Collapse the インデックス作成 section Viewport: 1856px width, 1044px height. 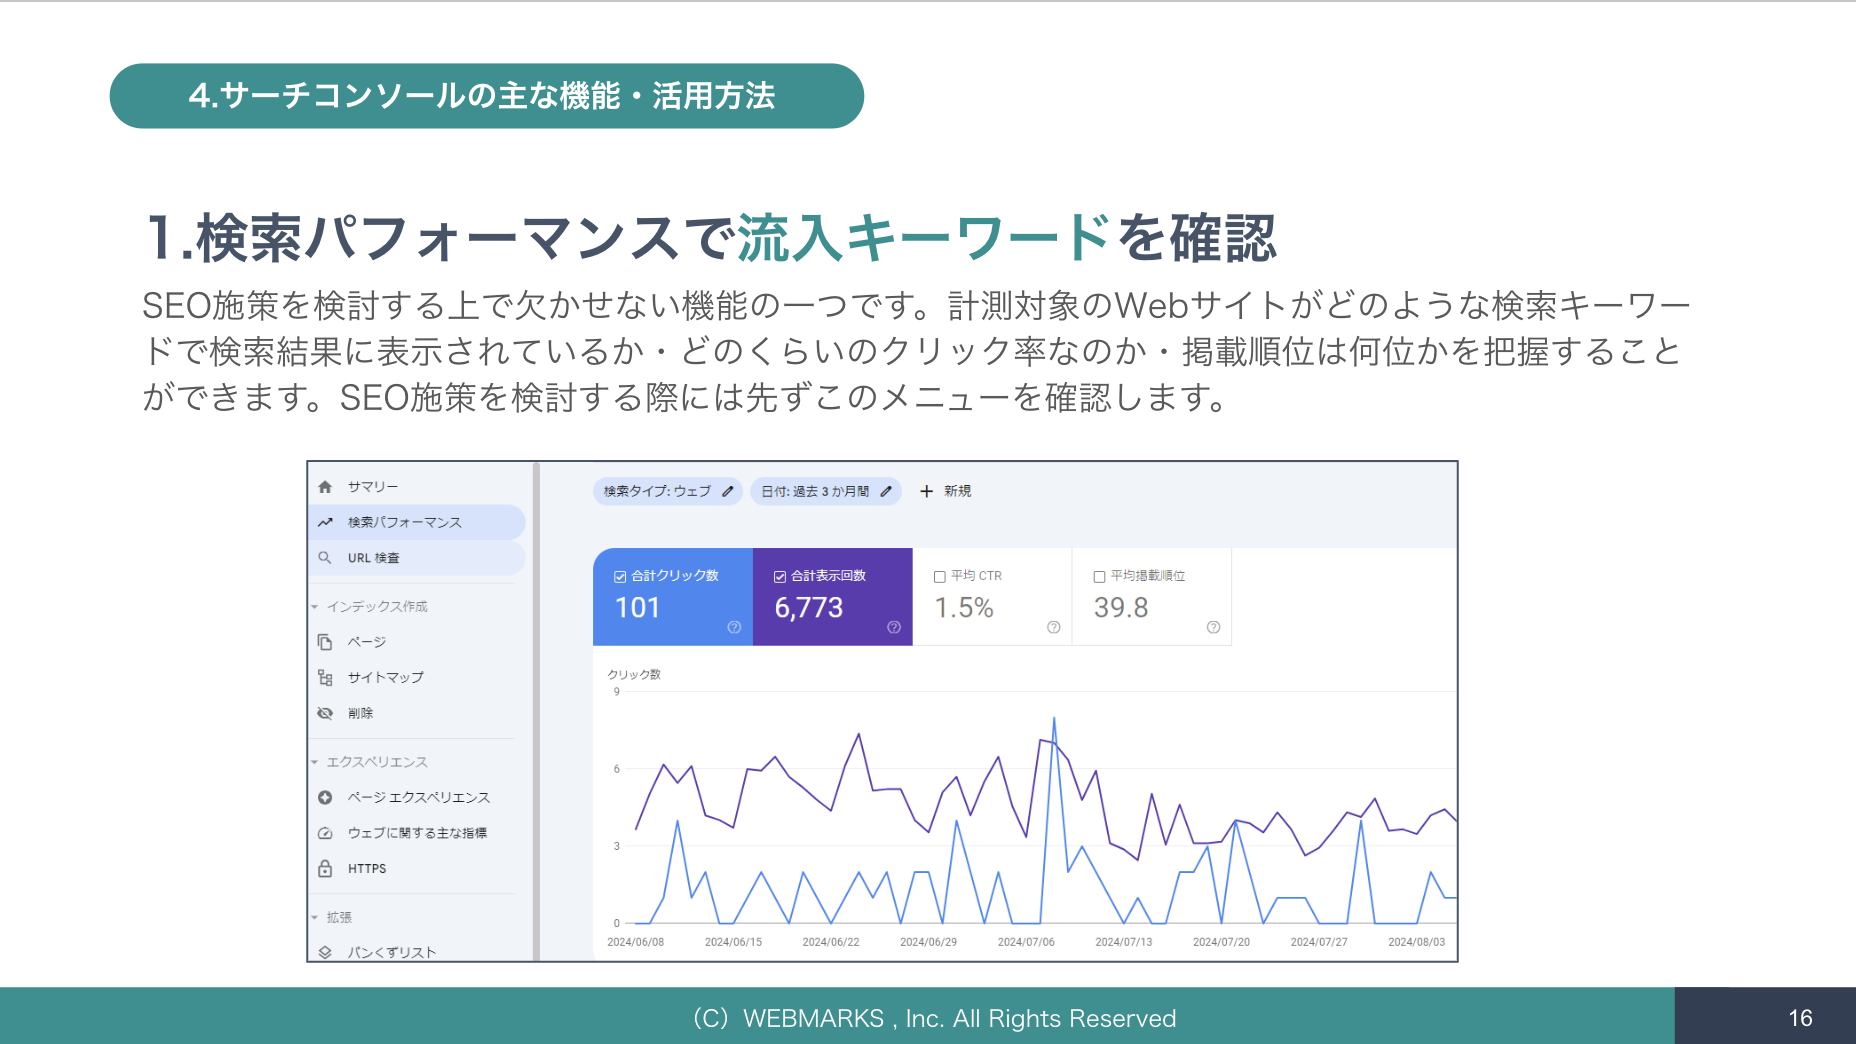pyautogui.click(x=315, y=607)
